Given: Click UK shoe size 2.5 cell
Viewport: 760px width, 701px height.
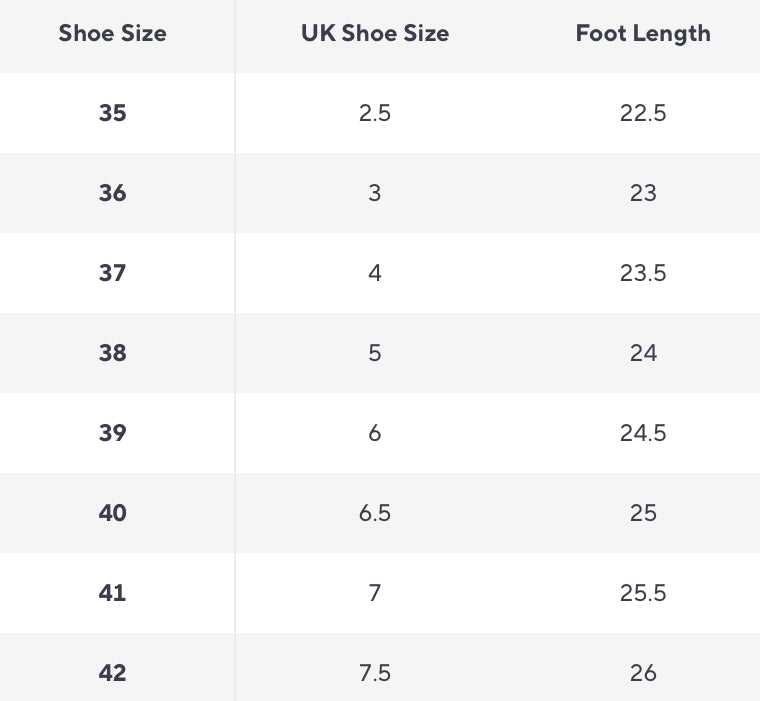Looking at the screenshot, I should point(375,113).
